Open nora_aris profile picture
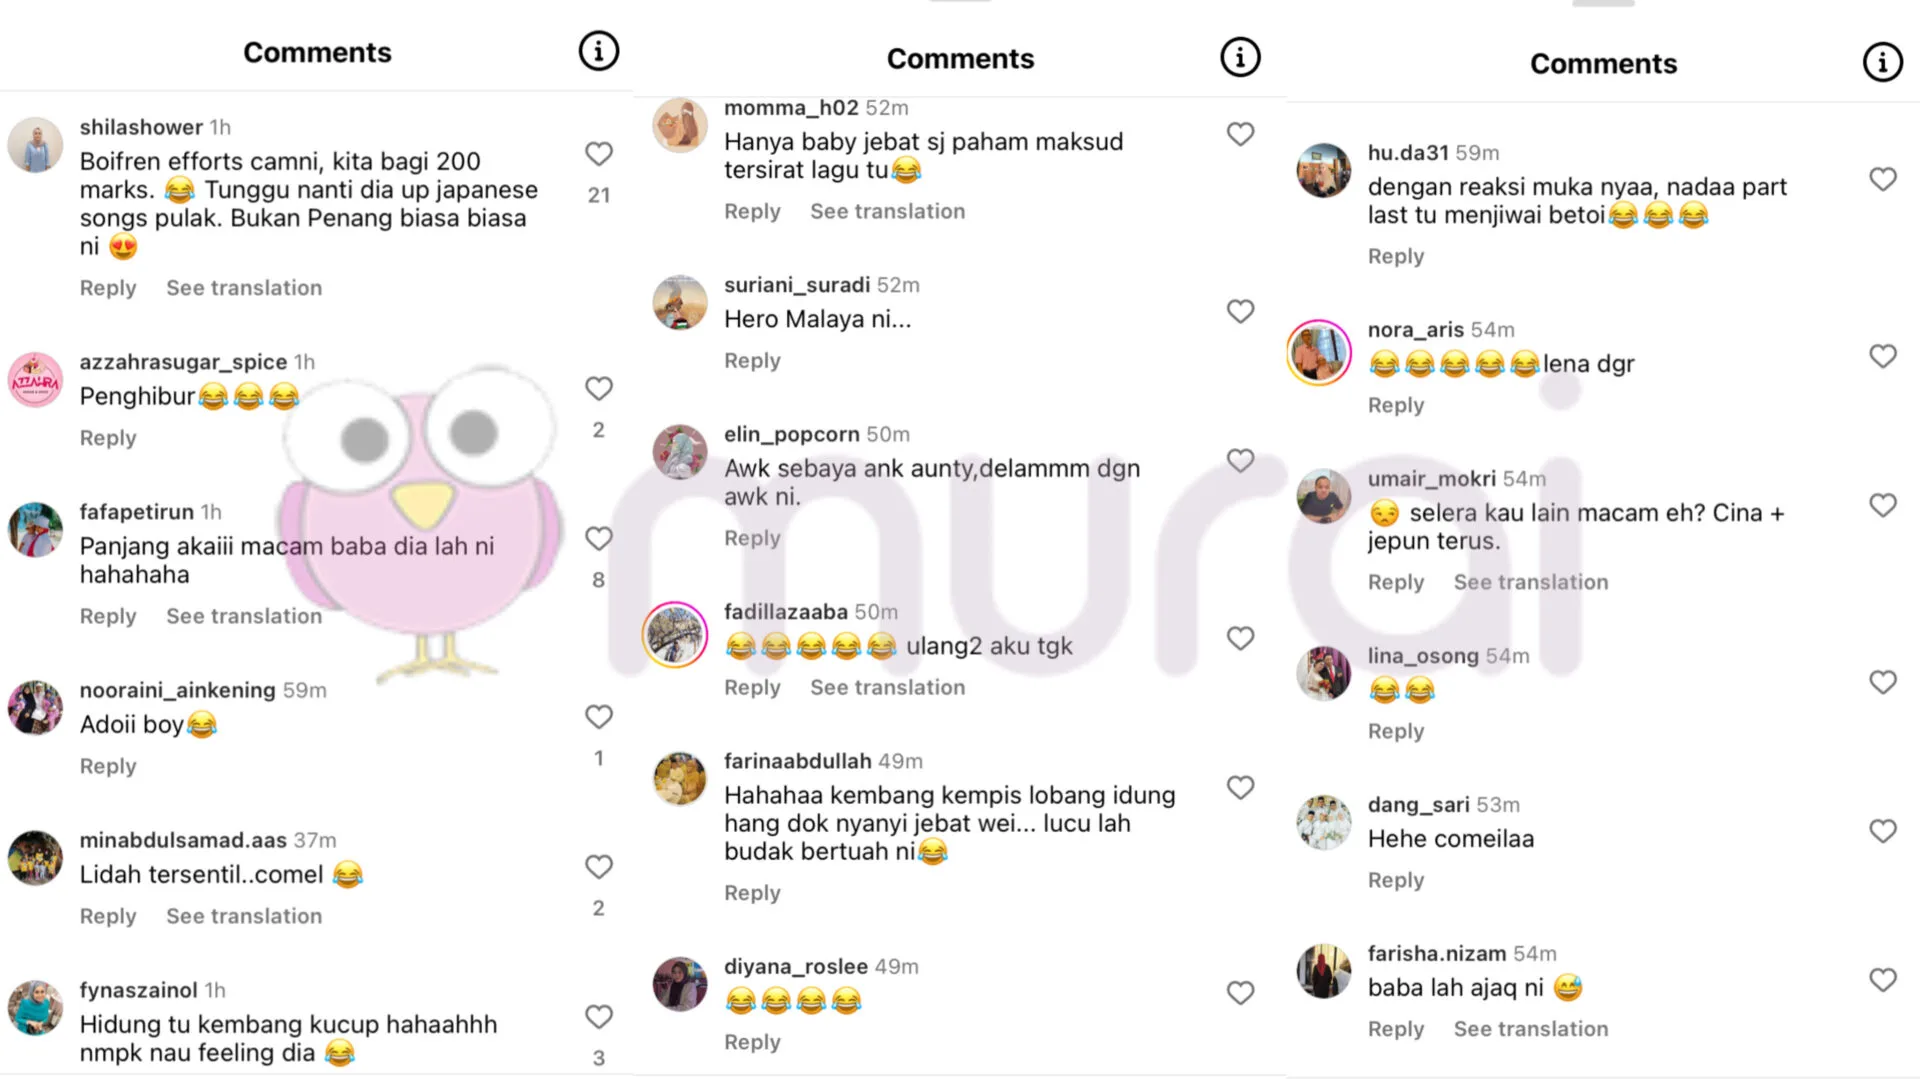 [x=1320, y=352]
